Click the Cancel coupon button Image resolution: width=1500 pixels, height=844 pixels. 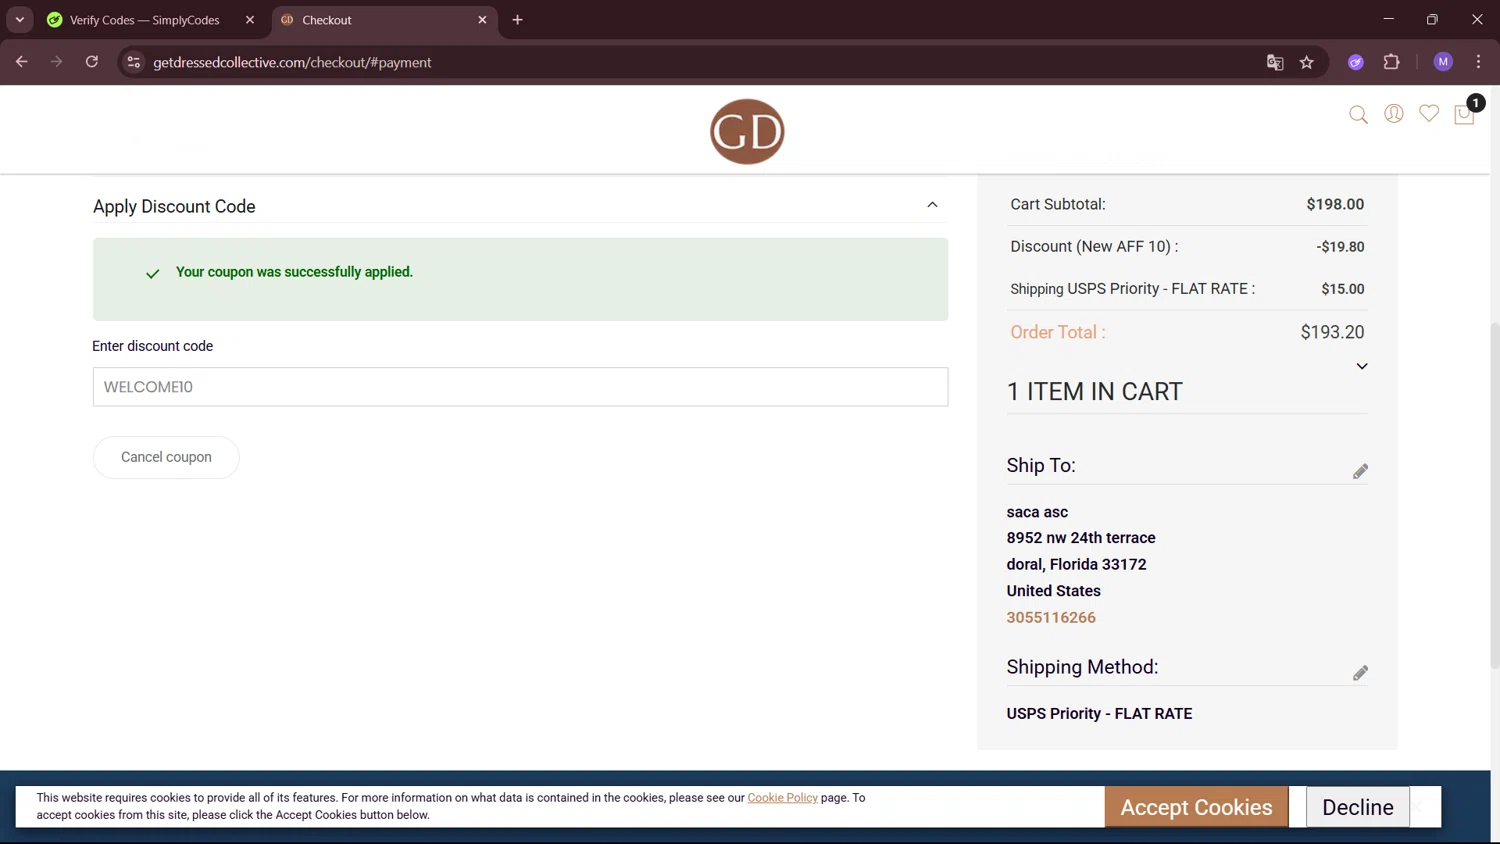pos(166,457)
